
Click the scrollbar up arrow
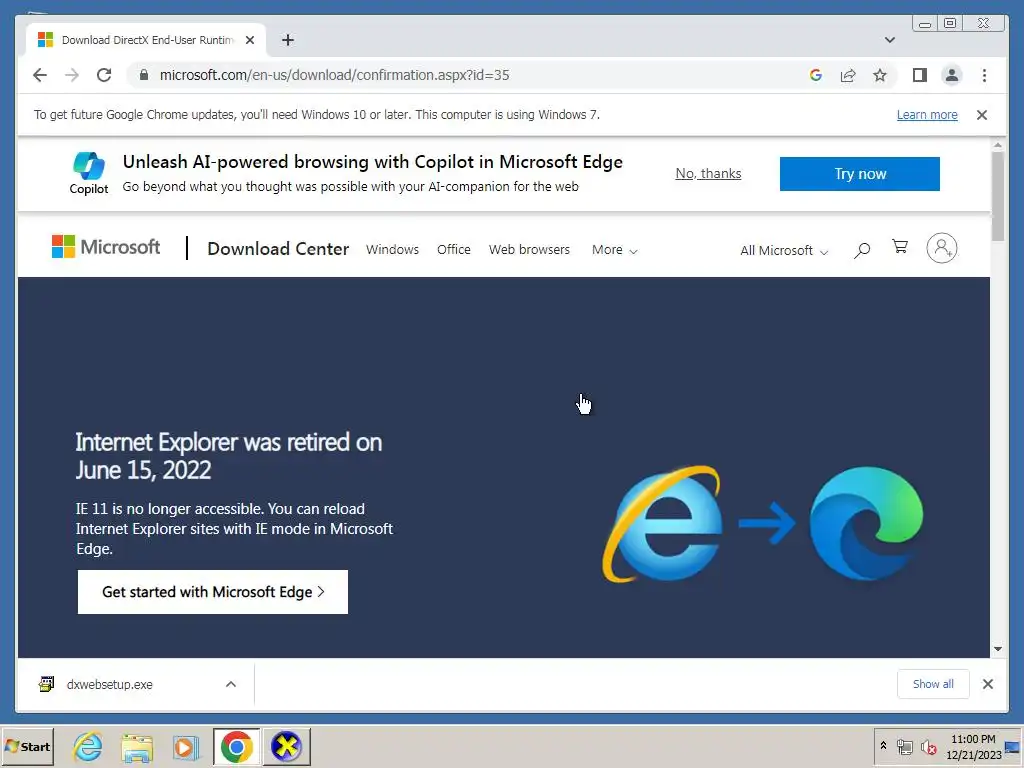(997, 145)
